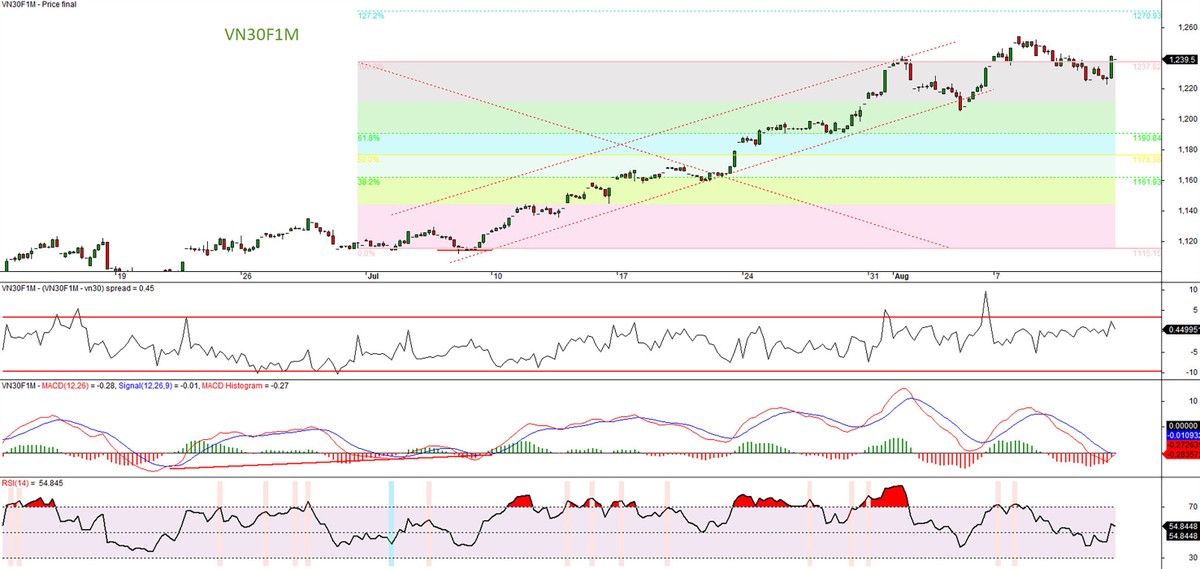1200x569 pixels.
Task: Click the green VN30F1M chart annotation text
Action: [x=262, y=35]
